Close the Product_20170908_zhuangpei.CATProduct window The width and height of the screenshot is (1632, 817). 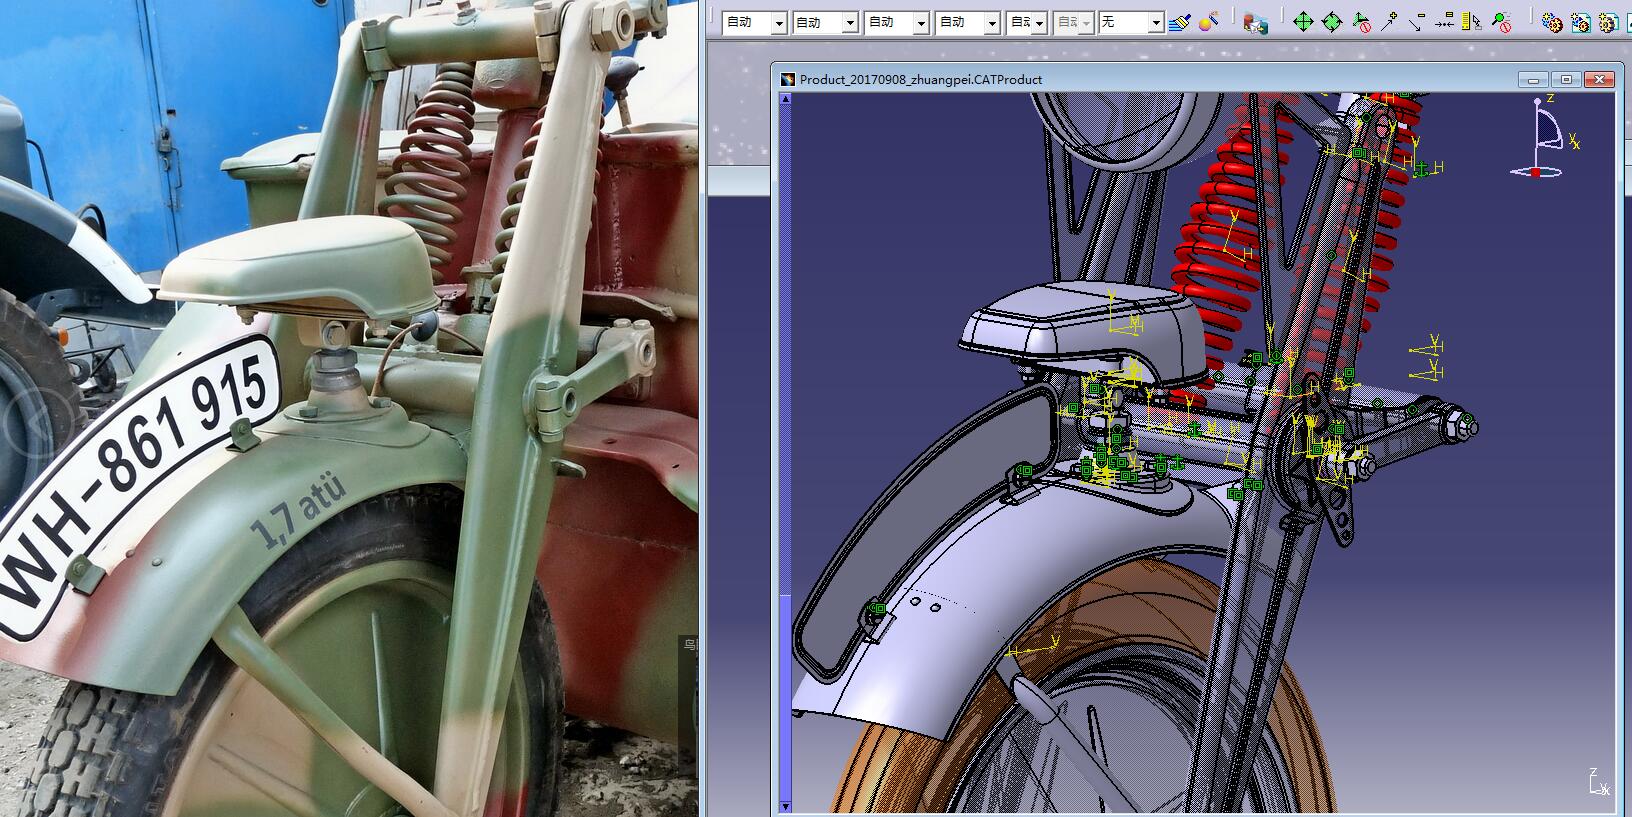pyautogui.click(x=1599, y=79)
